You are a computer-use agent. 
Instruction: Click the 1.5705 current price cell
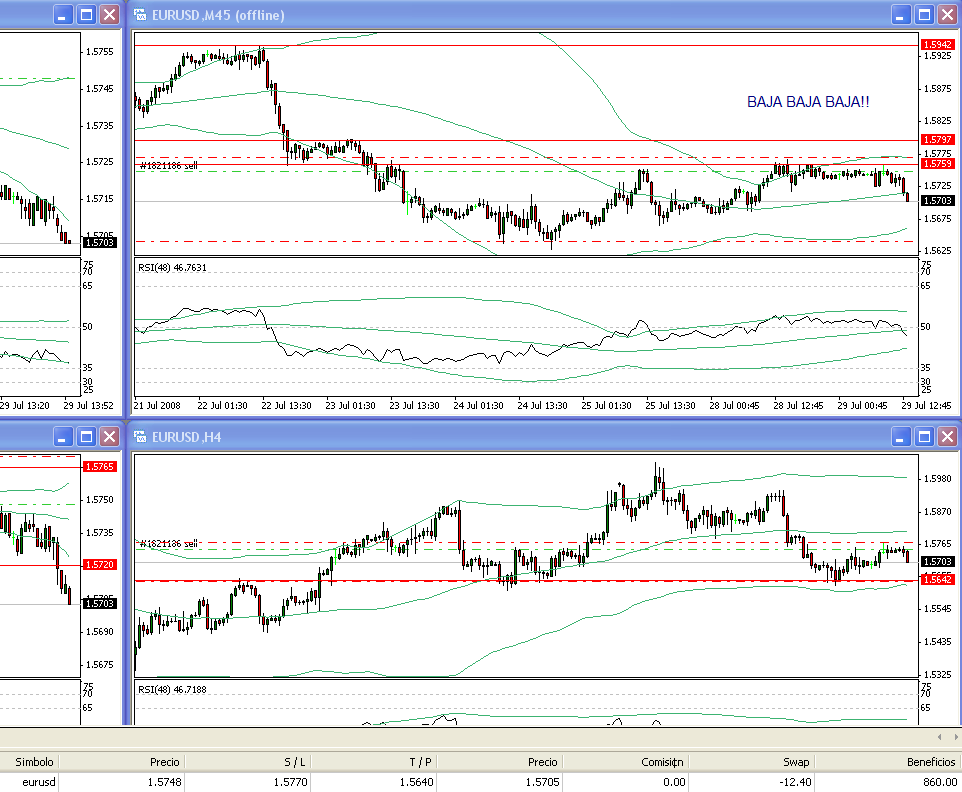(x=542, y=782)
